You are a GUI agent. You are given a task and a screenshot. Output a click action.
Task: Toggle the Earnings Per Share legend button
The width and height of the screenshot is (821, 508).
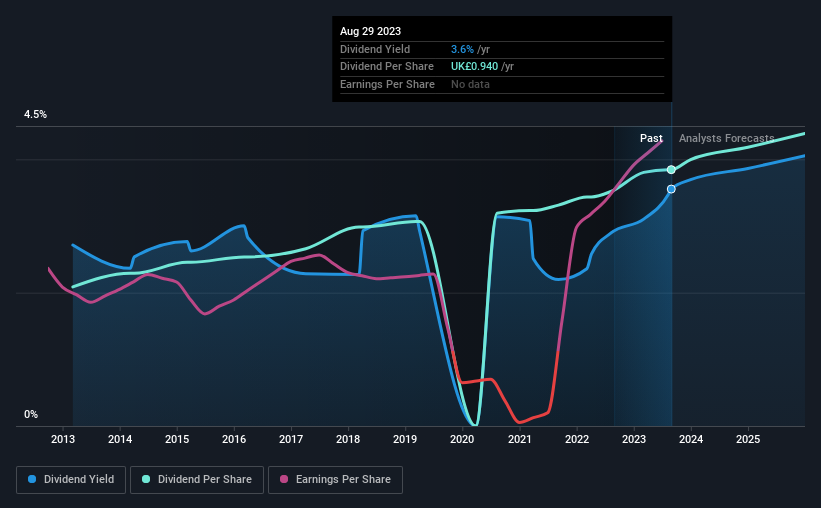point(335,480)
